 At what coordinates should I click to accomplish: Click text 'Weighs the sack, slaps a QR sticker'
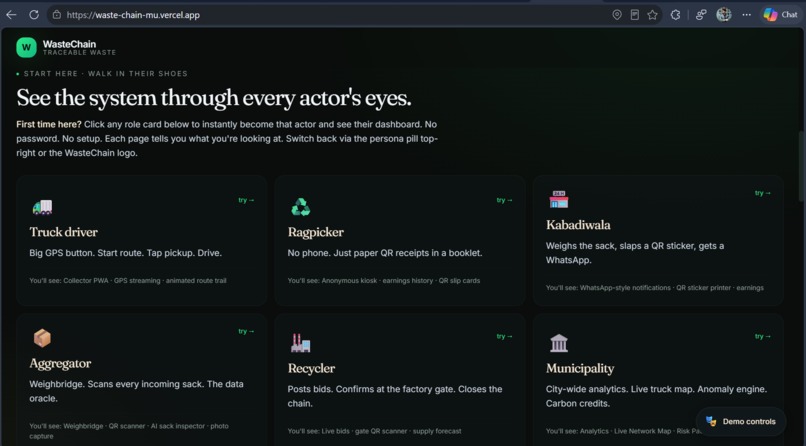pos(621,246)
